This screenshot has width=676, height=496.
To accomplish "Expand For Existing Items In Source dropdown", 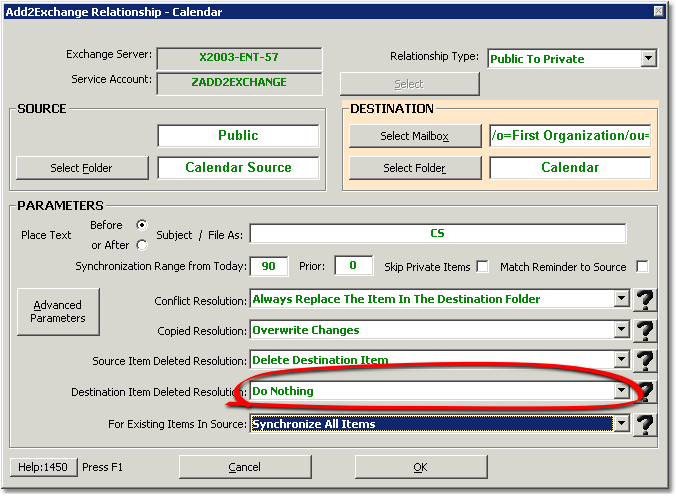I will (x=621, y=424).
